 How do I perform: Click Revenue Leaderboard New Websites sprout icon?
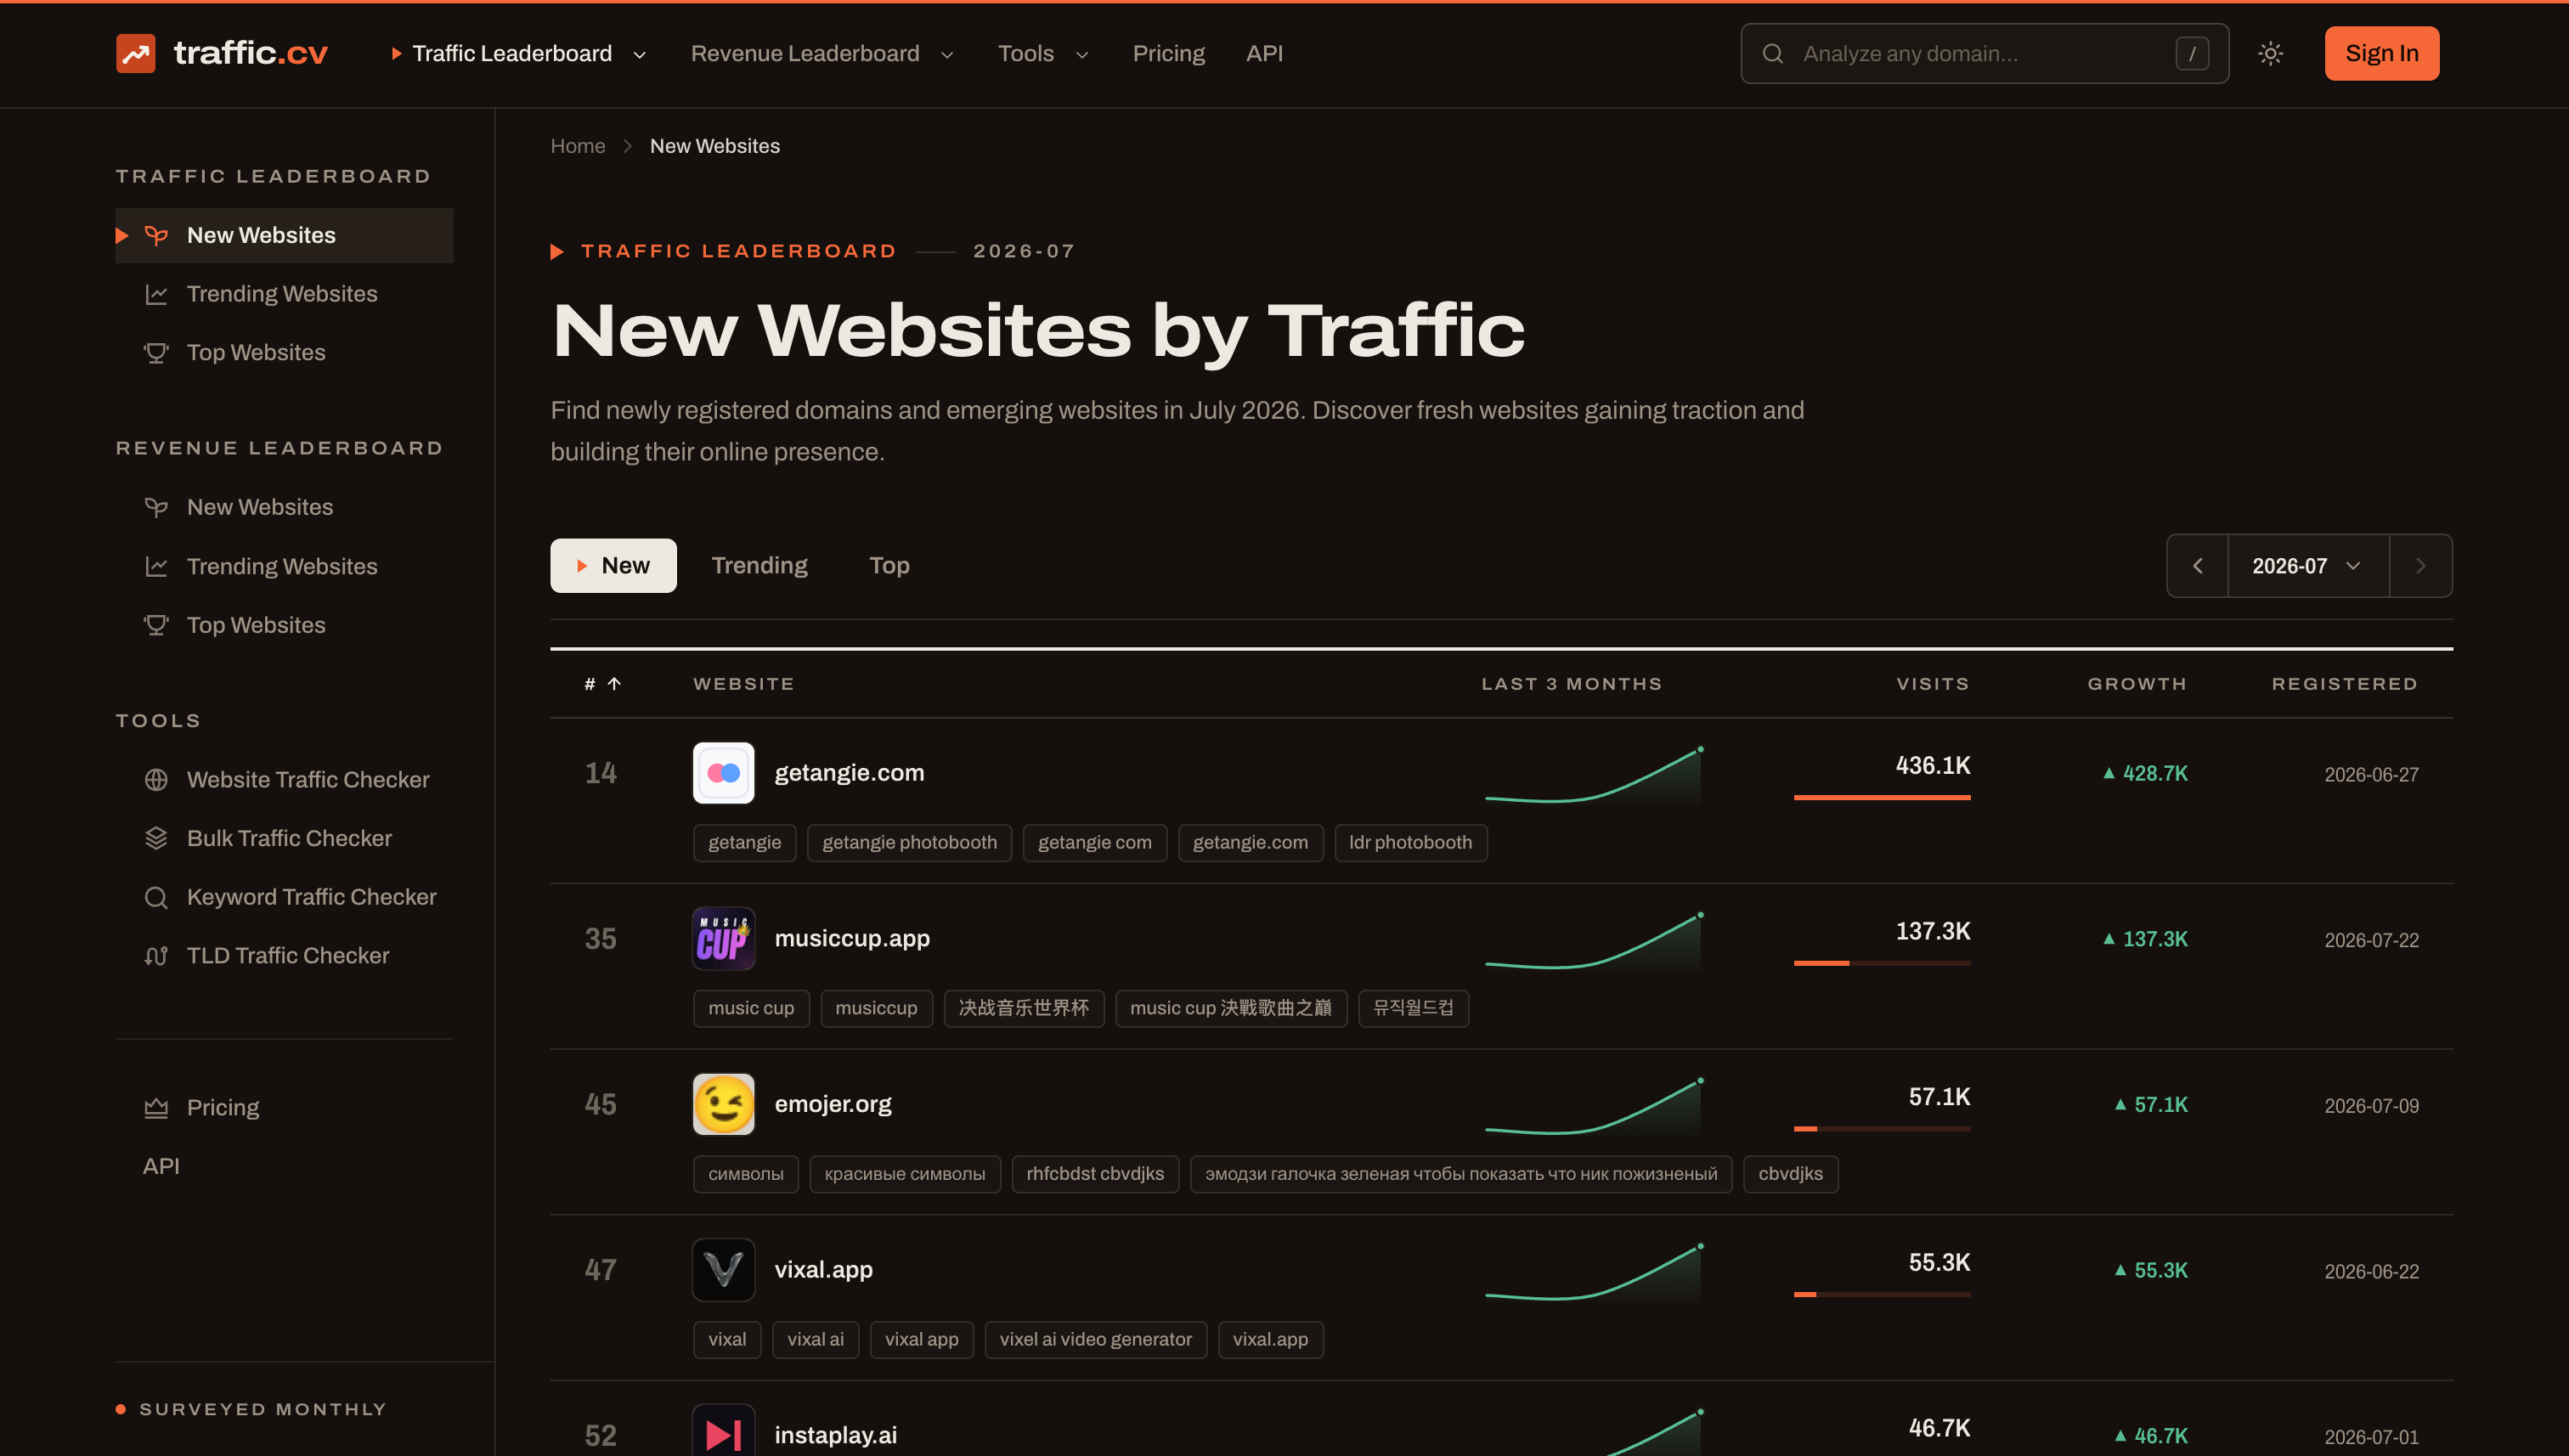tap(156, 508)
